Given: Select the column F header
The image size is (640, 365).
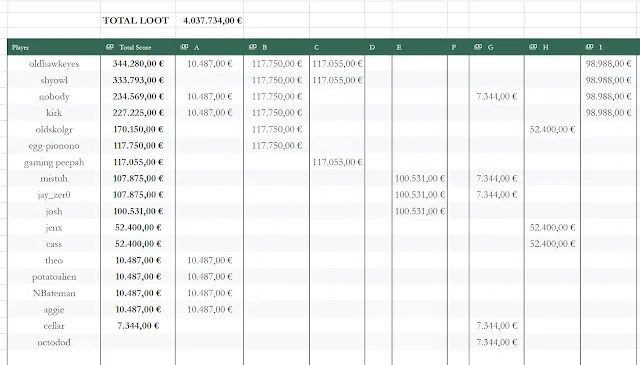Looking at the screenshot, I should (x=458, y=47).
